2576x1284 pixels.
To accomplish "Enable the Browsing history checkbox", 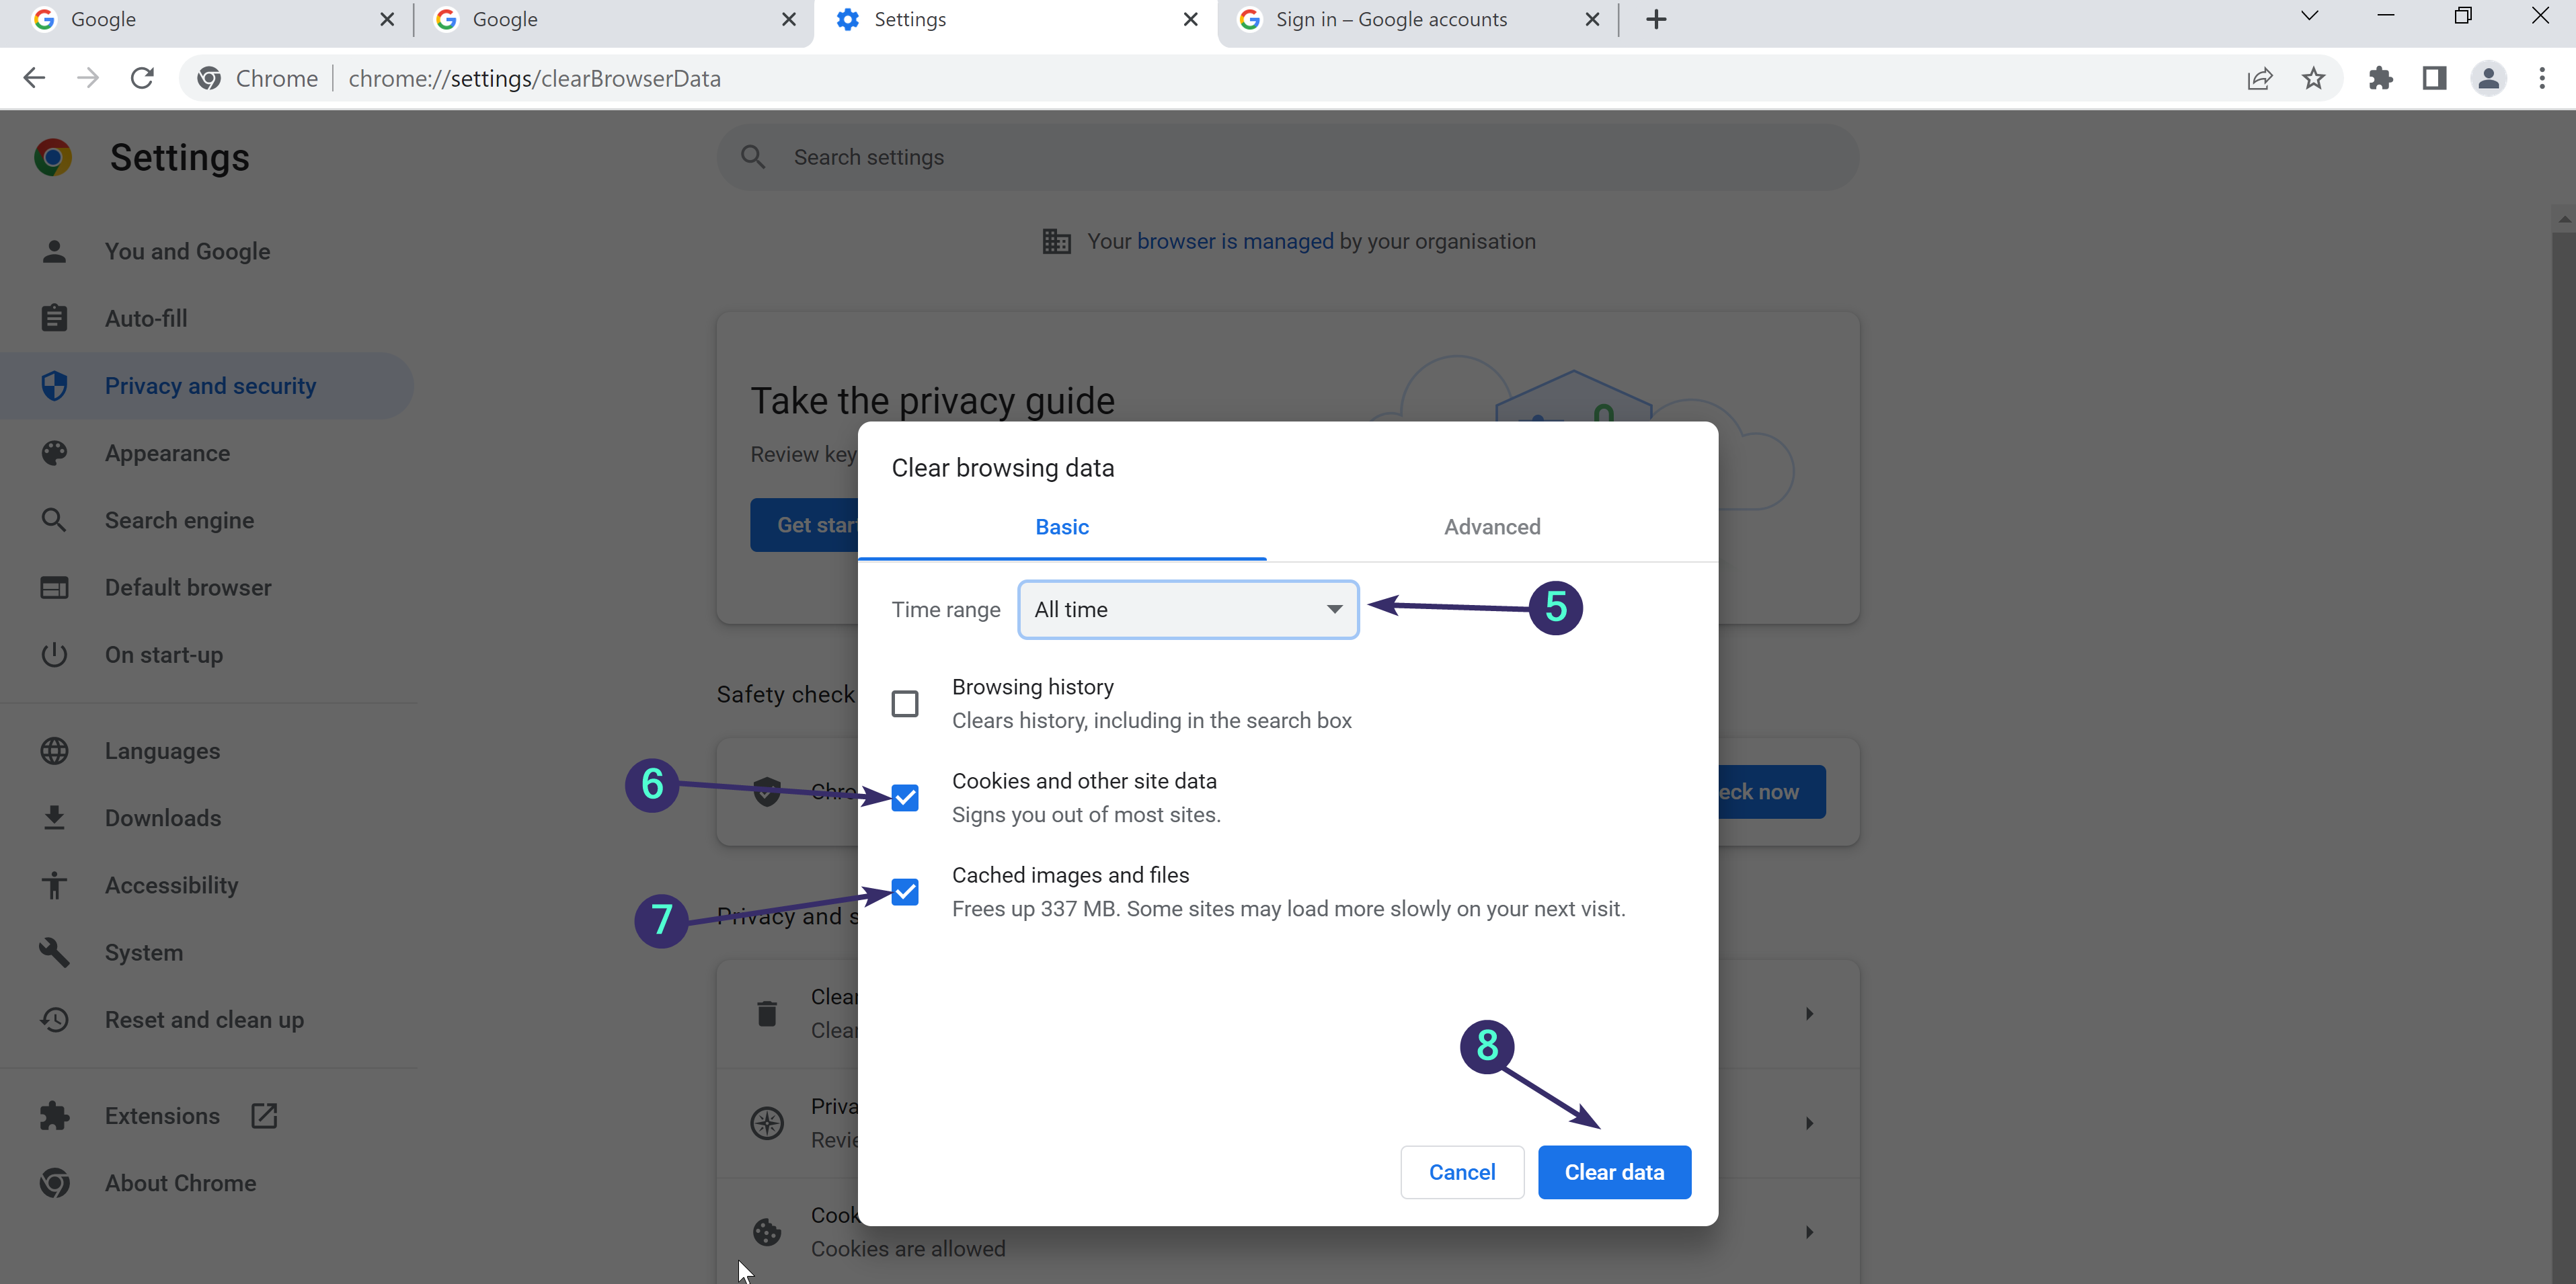I will [904, 703].
